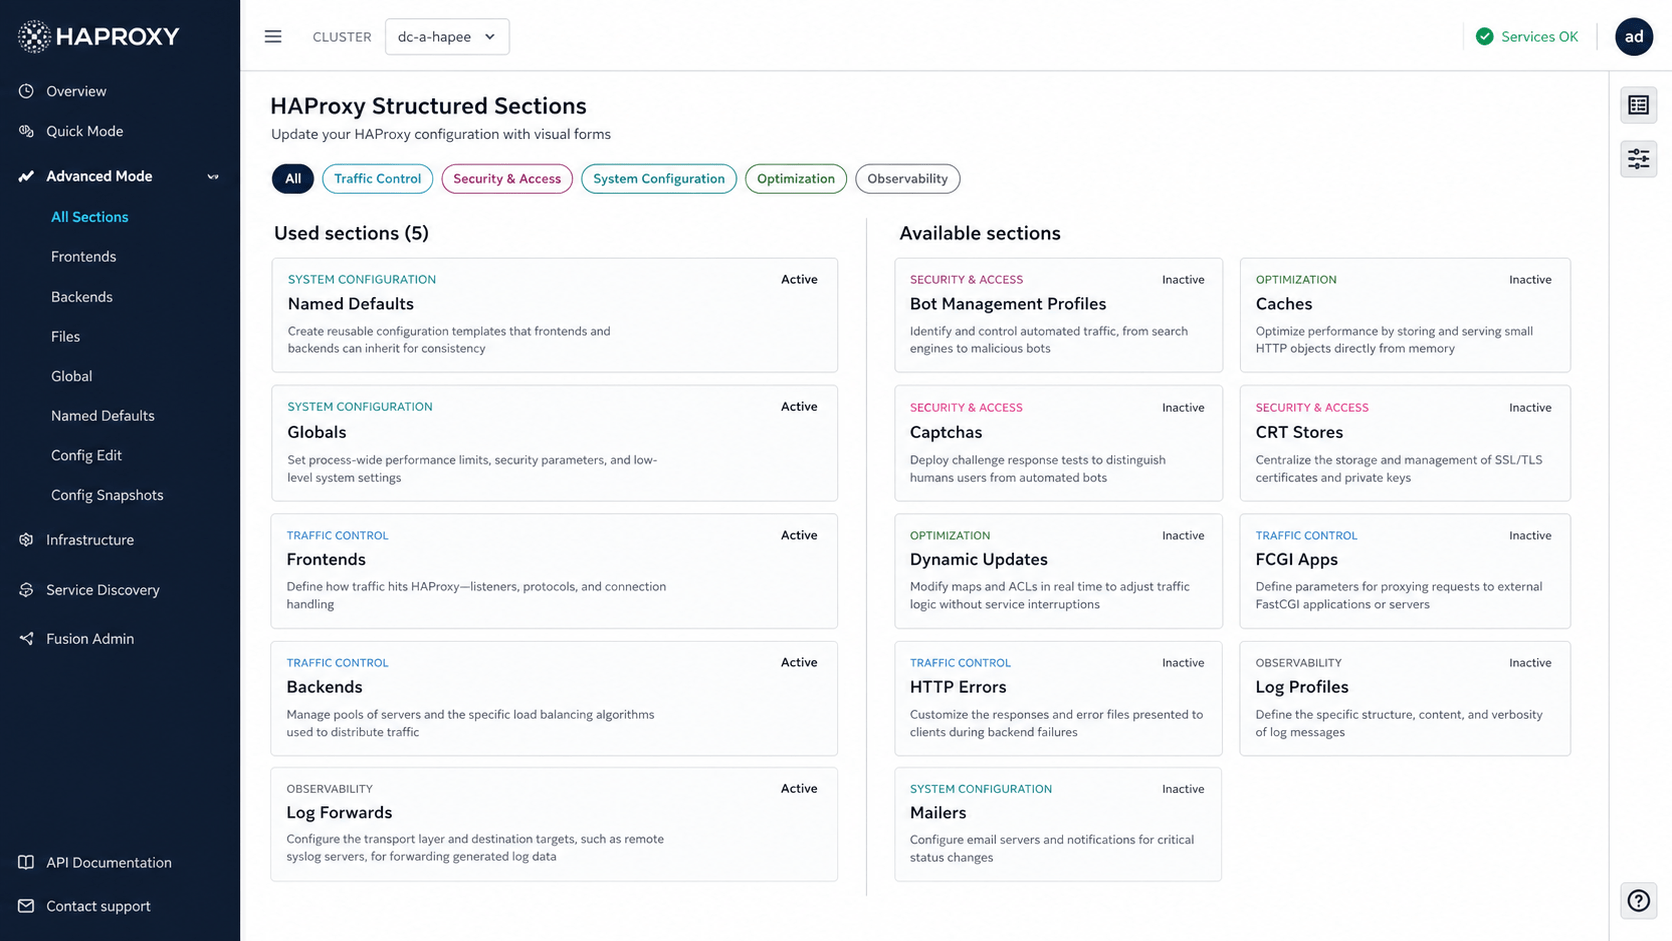
Task: Click the green Services OK checkmark
Action: coord(1485,37)
